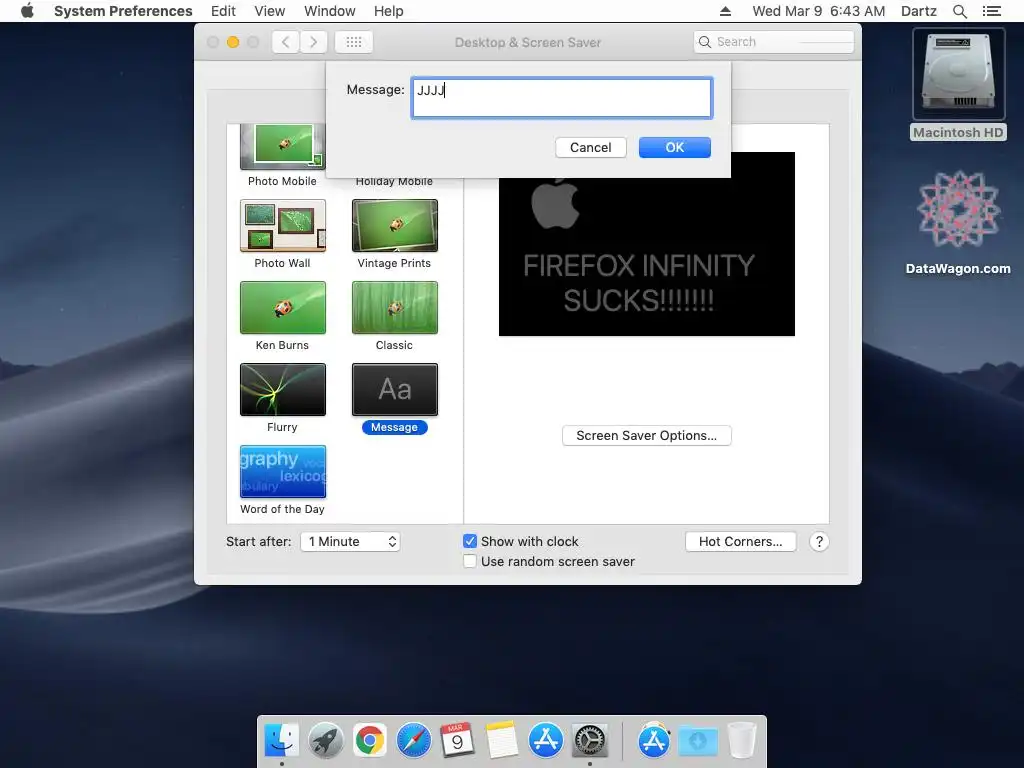Click the Message text field

(562, 98)
